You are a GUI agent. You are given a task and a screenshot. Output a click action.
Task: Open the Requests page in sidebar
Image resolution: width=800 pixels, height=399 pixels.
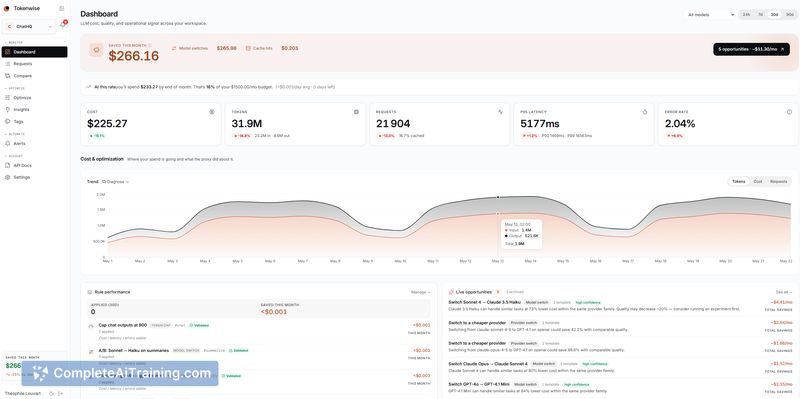tap(34, 64)
